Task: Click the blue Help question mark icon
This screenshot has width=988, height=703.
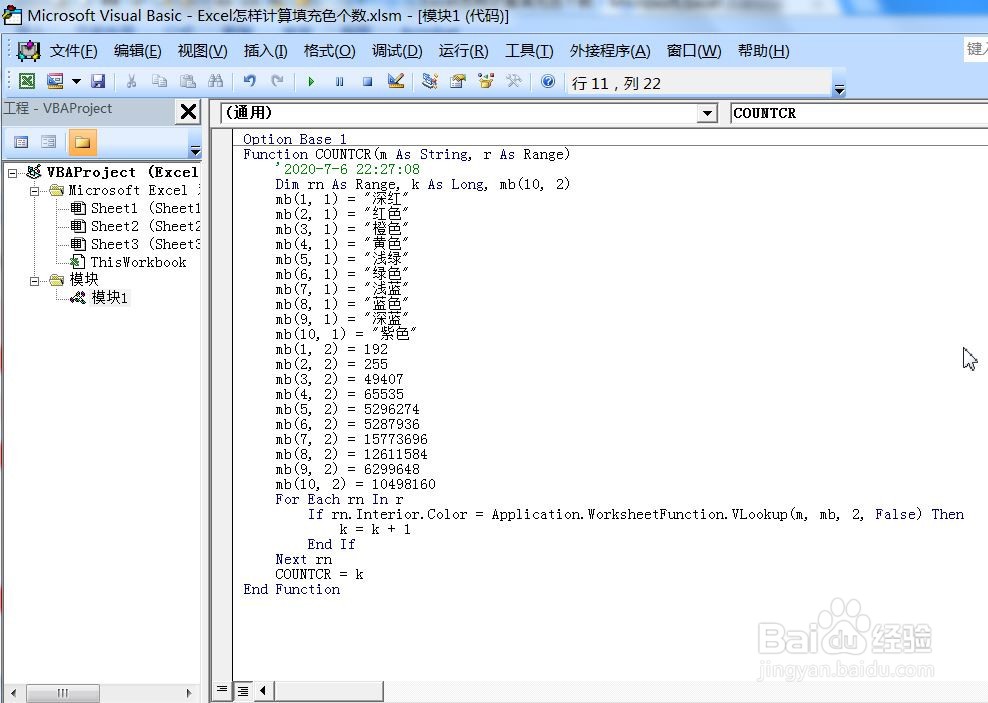Action: (x=548, y=81)
